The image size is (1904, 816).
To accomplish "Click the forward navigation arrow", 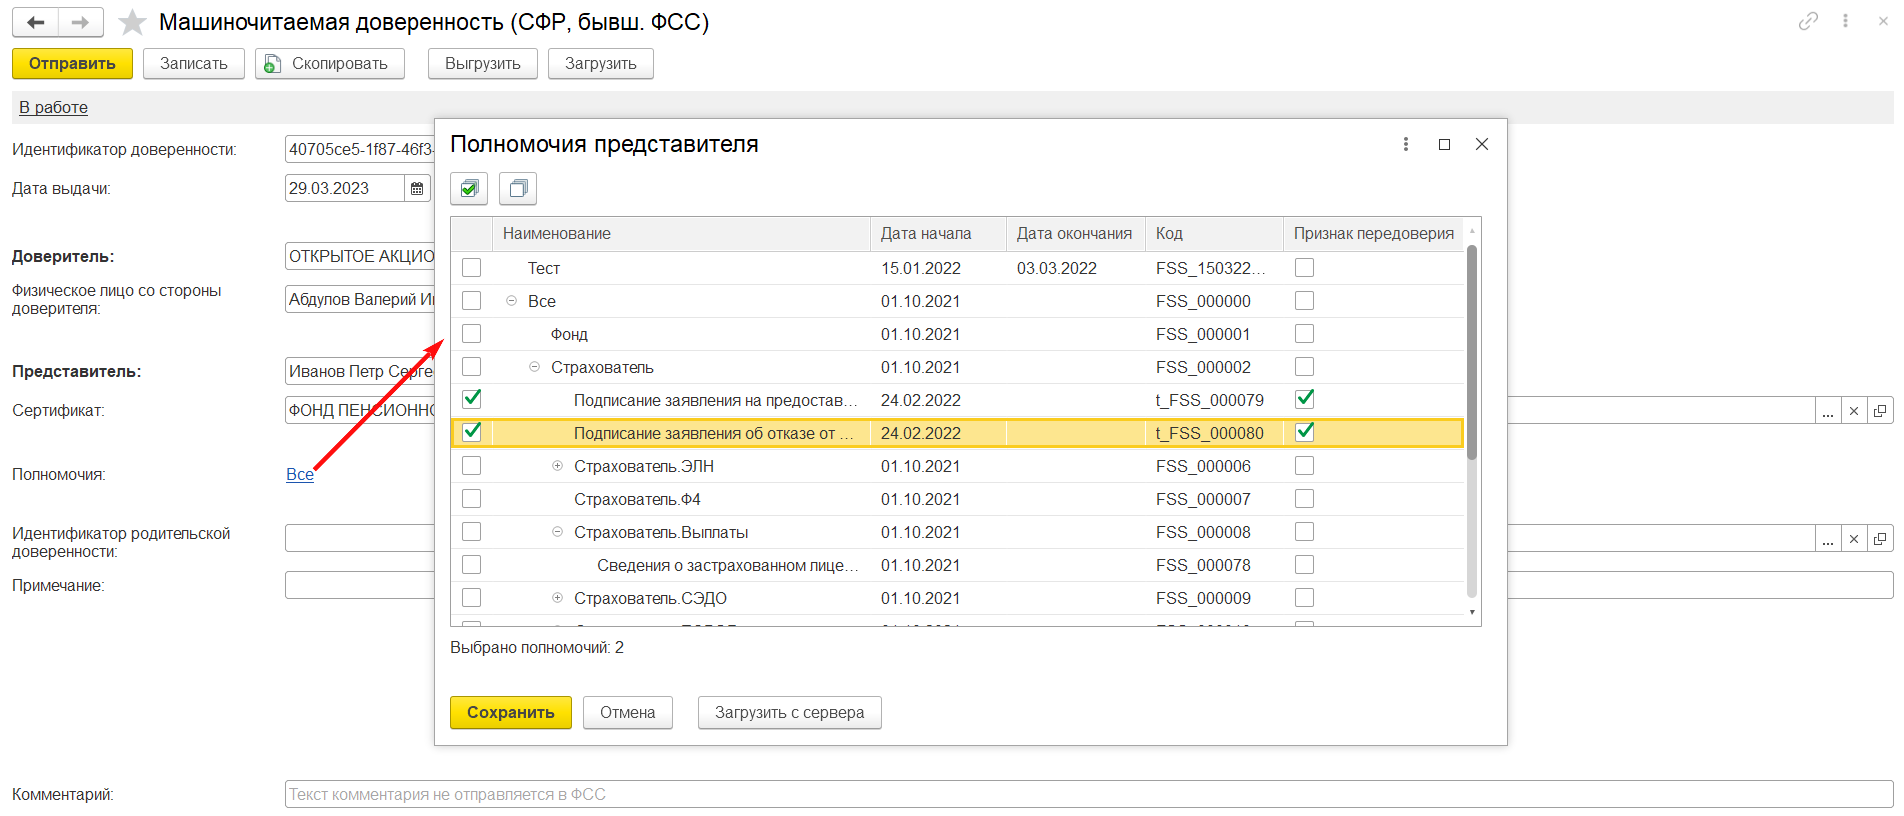I will tap(80, 22).
